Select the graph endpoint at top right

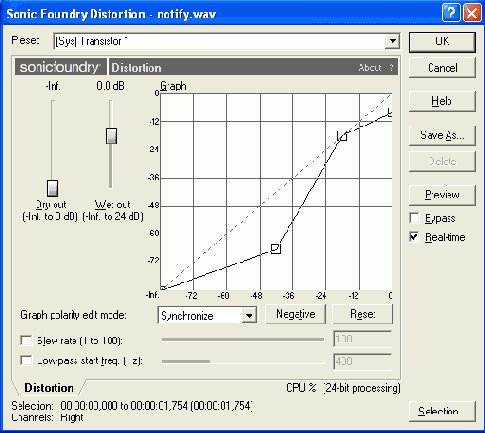pyautogui.click(x=390, y=113)
